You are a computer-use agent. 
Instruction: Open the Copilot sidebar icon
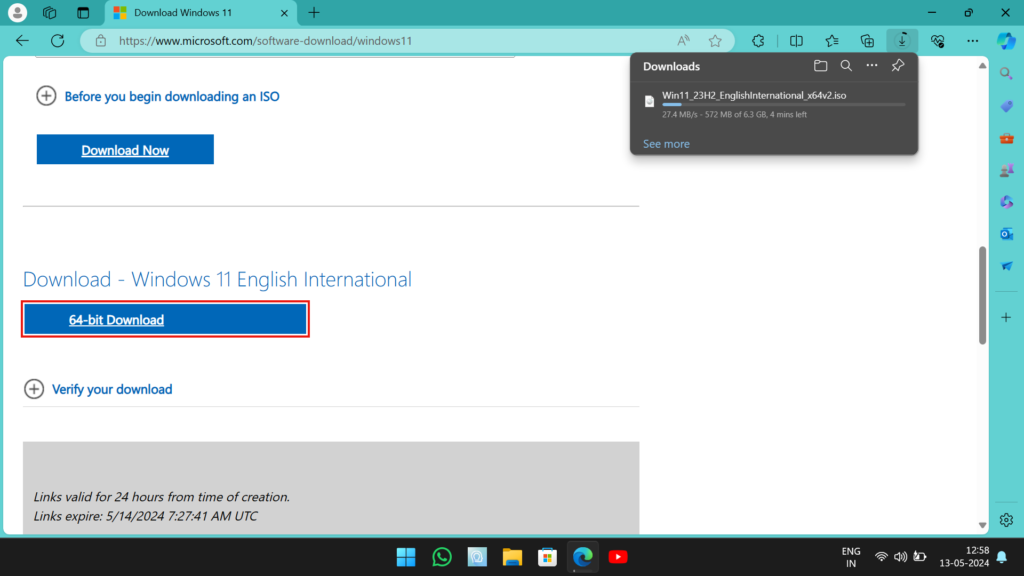point(1006,40)
